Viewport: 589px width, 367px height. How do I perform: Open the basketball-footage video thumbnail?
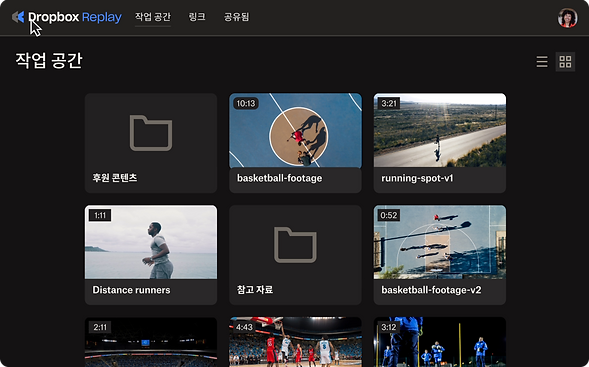(295, 130)
